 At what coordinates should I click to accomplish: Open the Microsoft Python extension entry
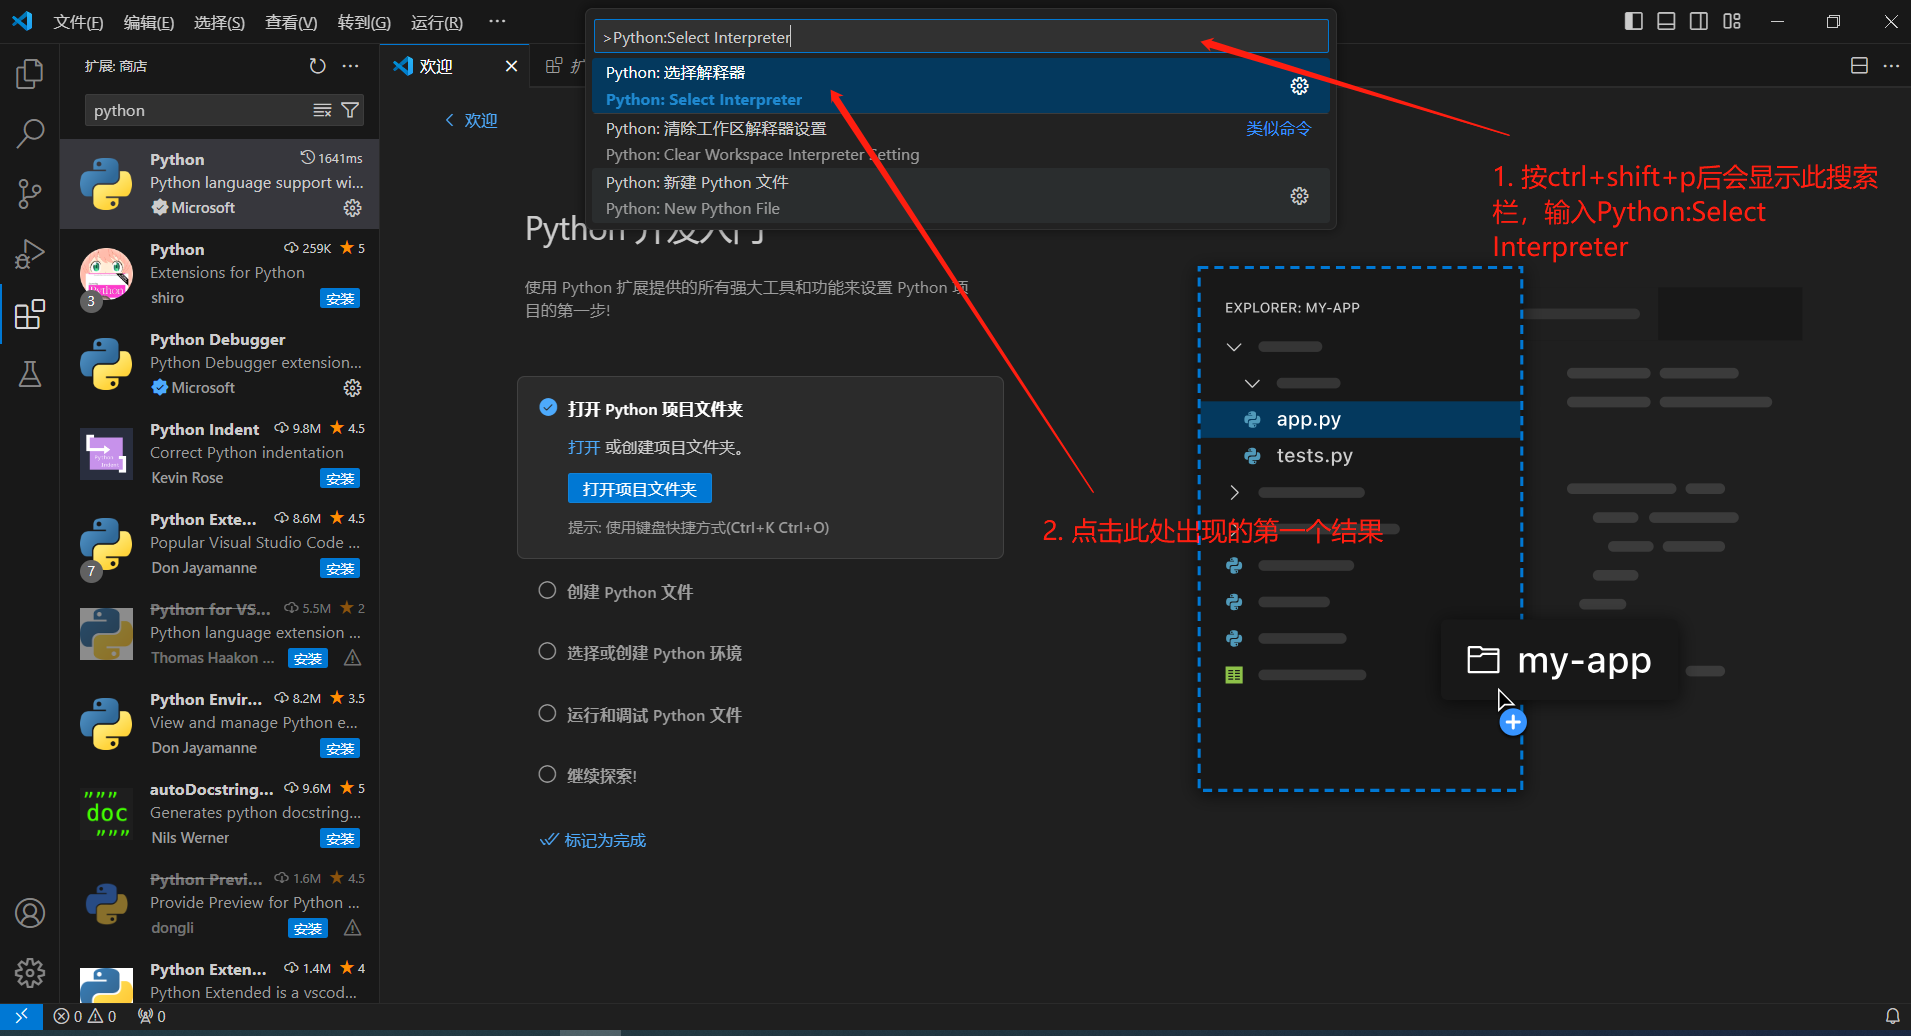[219, 184]
